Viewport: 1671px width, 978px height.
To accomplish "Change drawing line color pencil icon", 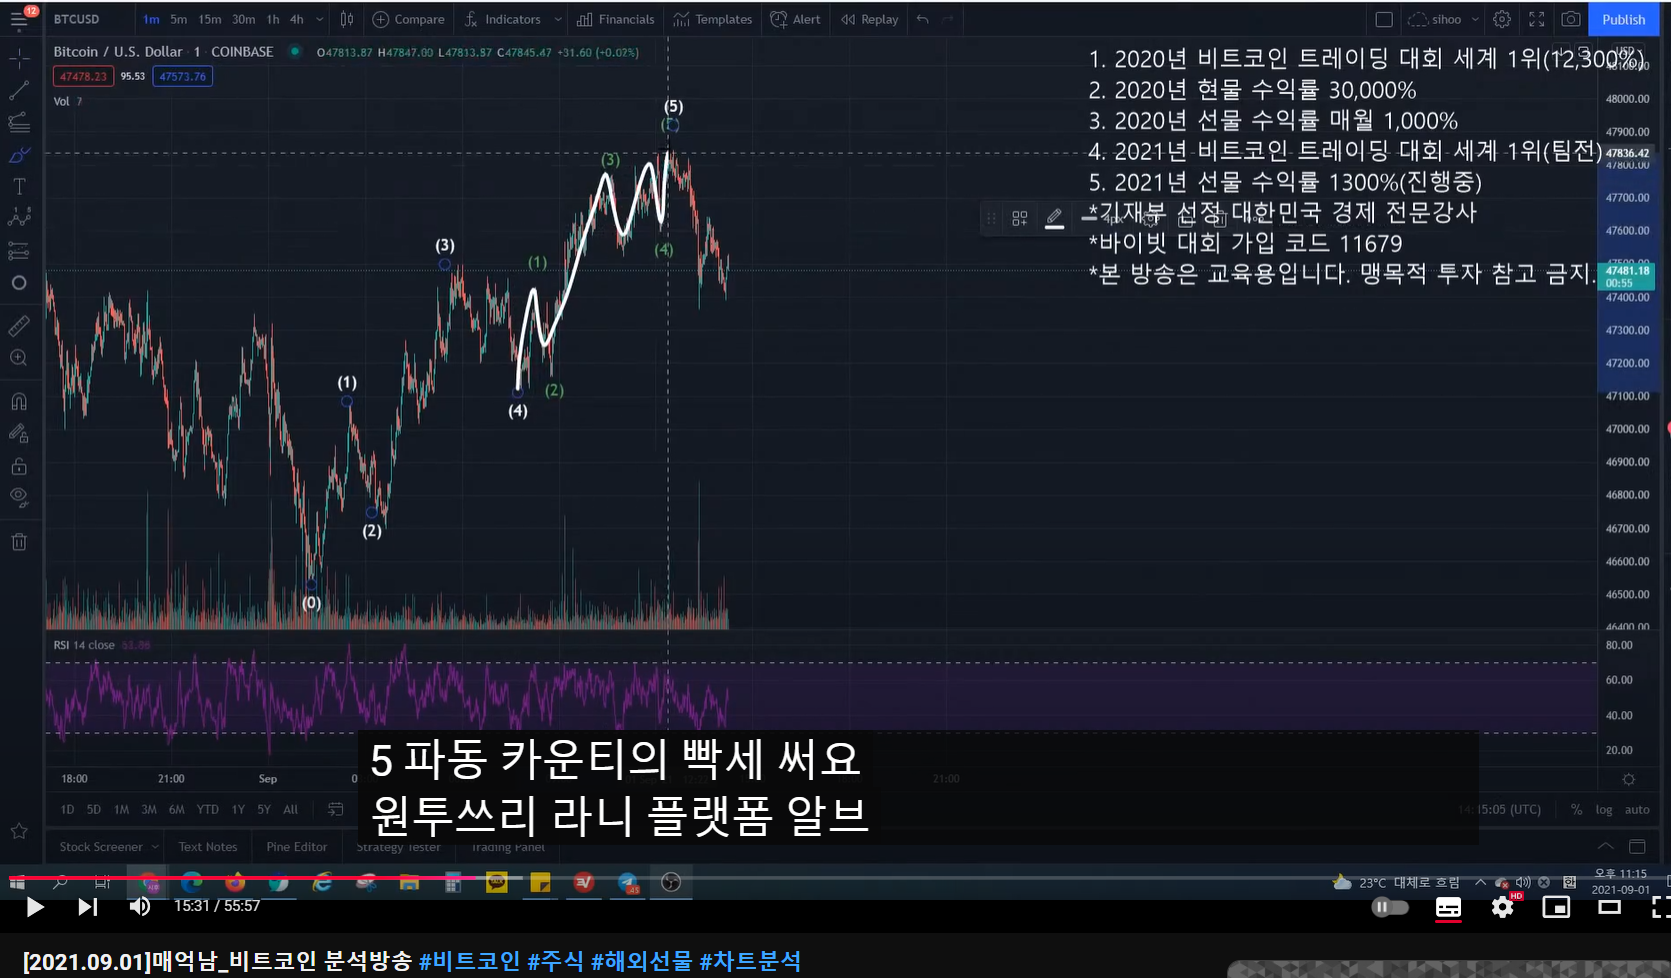I will [x=1054, y=218].
